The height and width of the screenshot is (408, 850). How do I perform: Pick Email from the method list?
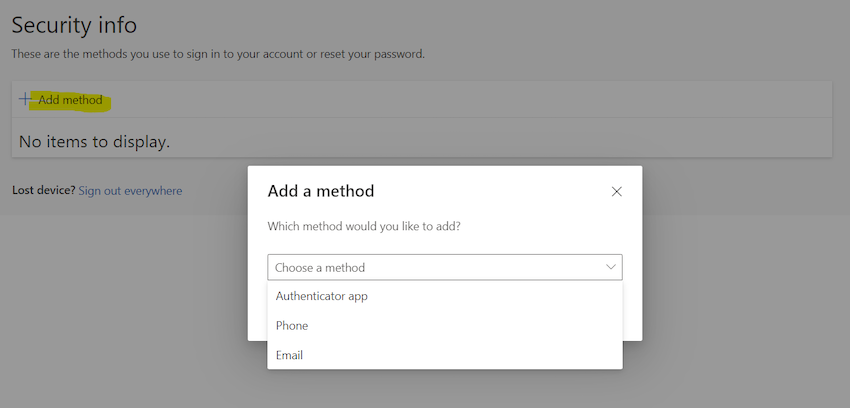tap(289, 355)
